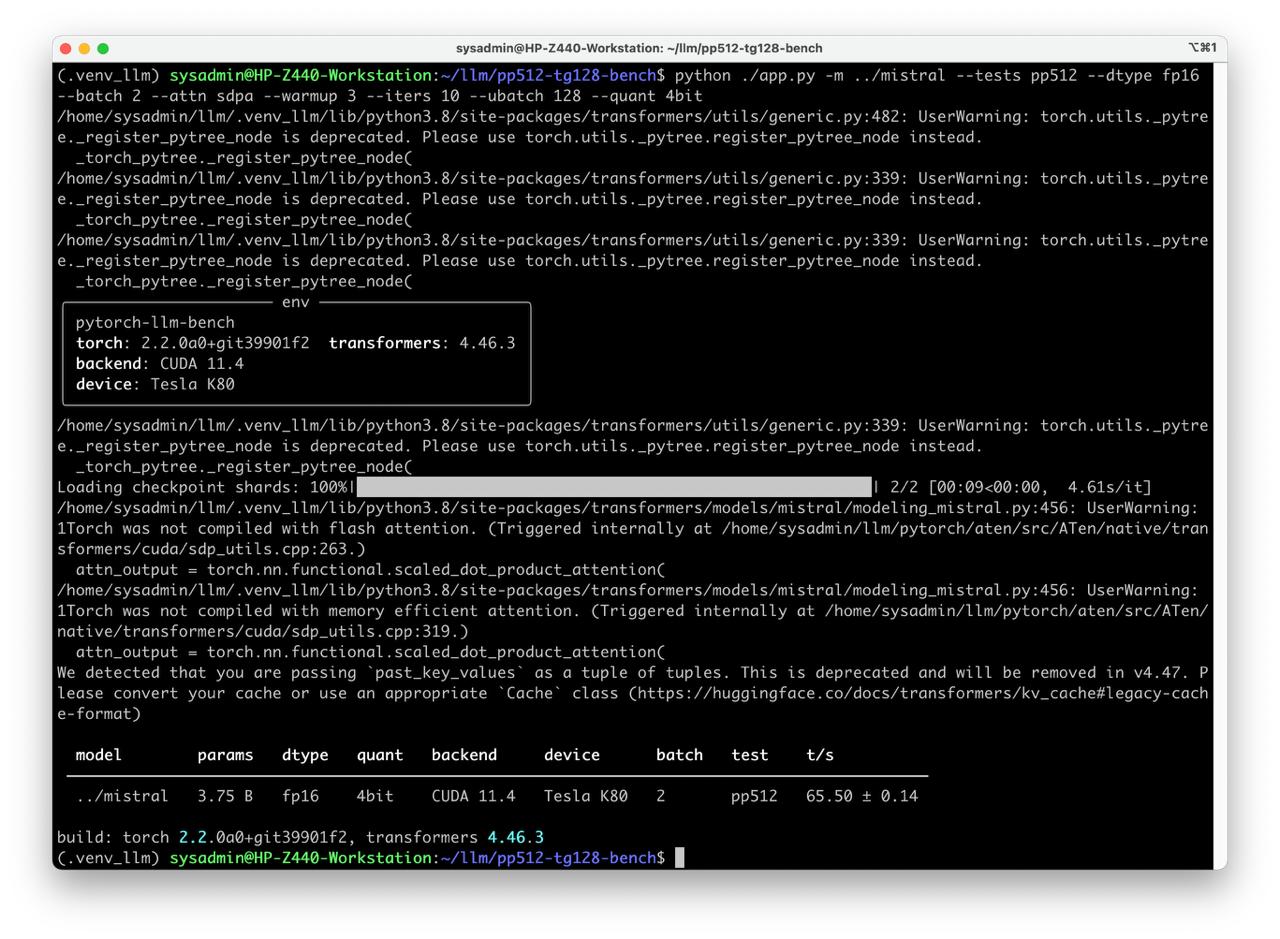The width and height of the screenshot is (1280, 939).
Task: Click the 'batch' column header
Action: point(679,755)
